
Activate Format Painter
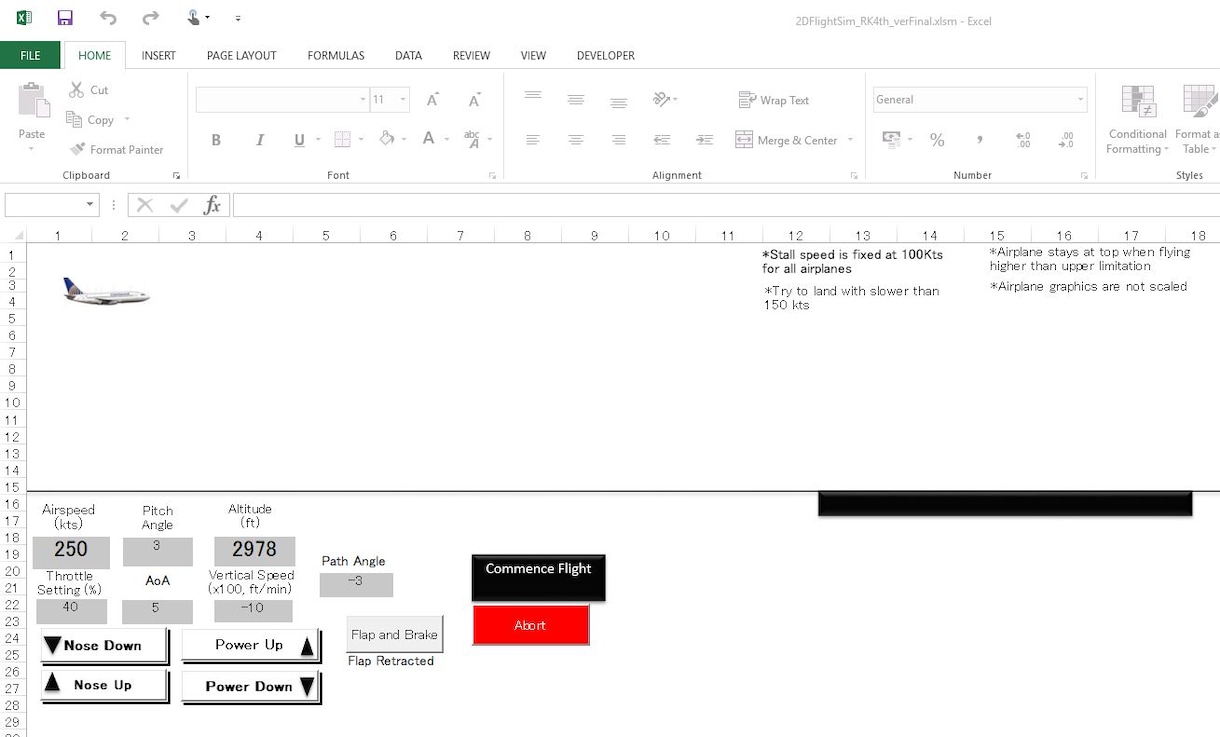click(x=116, y=150)
